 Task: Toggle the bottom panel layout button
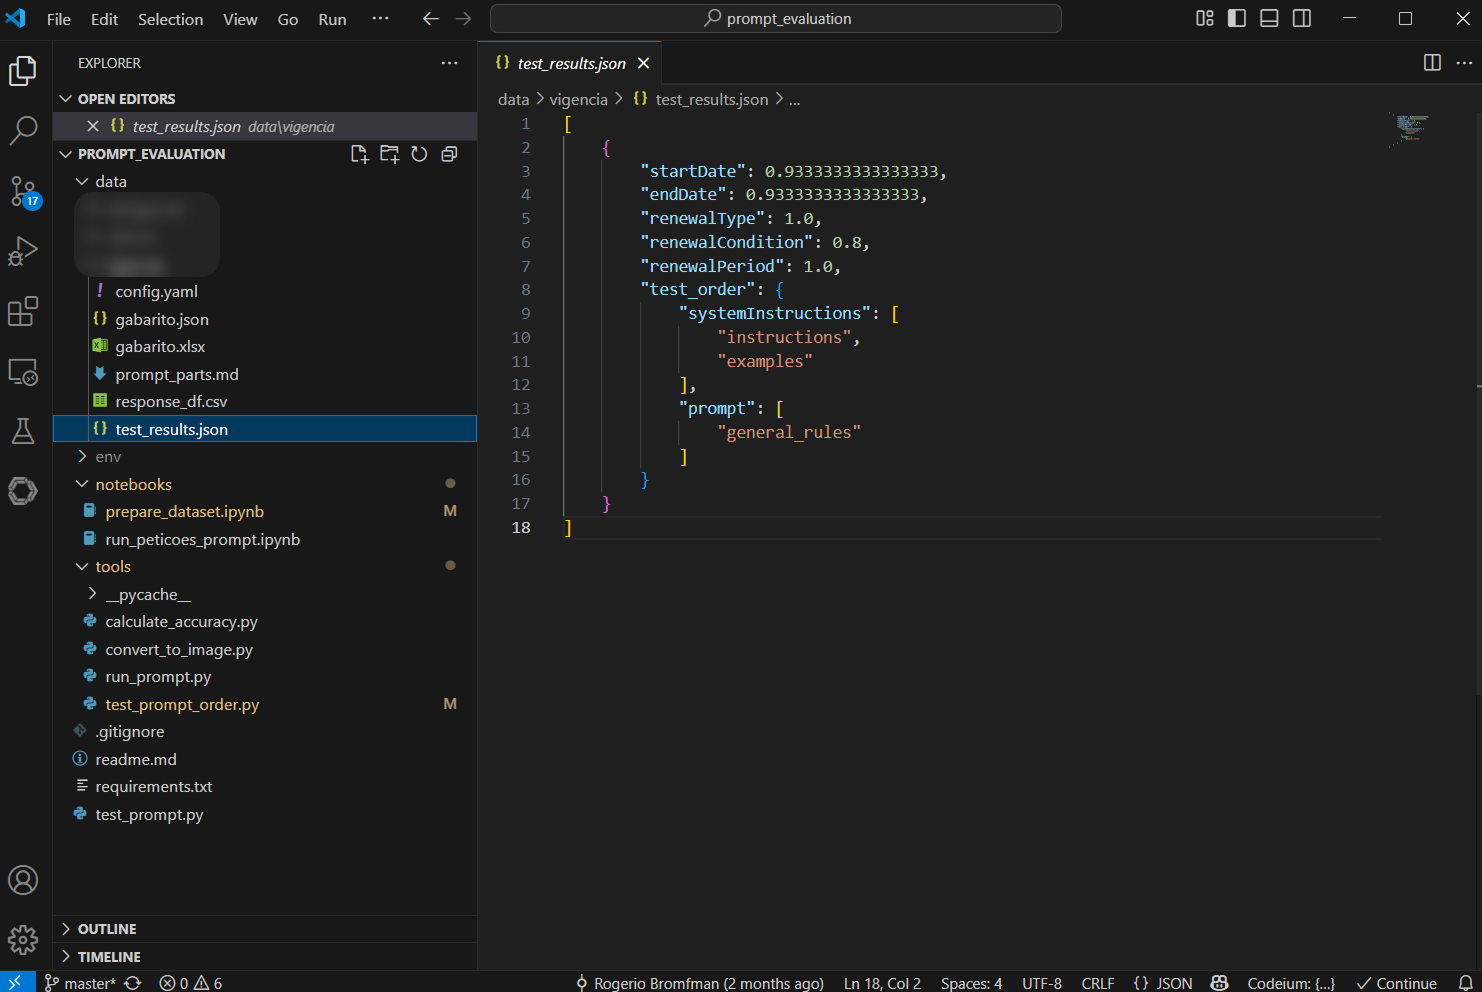1269,19
